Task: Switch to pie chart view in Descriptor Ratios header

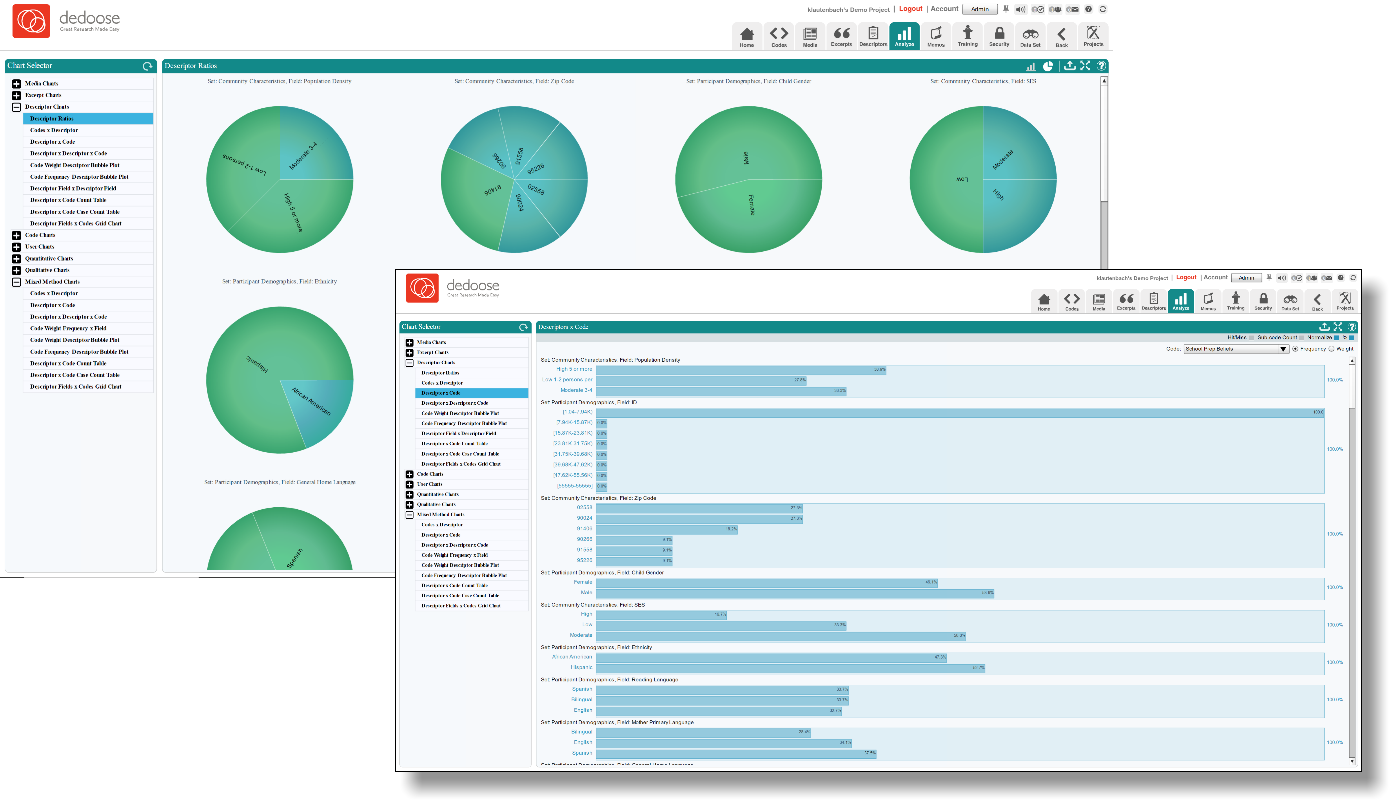Action: coord(1048,66)
